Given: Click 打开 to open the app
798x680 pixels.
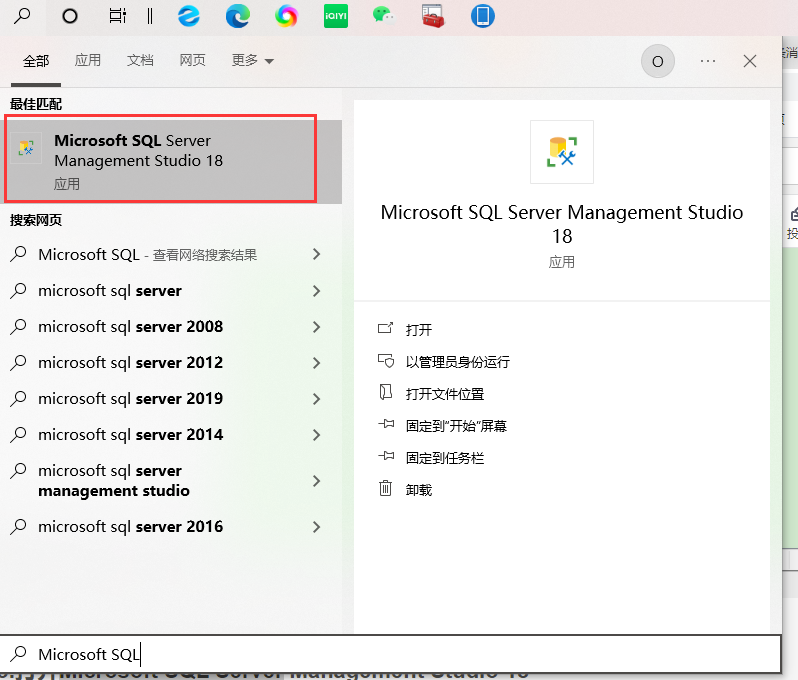Looking at the screenshot, I should point(418,330).
